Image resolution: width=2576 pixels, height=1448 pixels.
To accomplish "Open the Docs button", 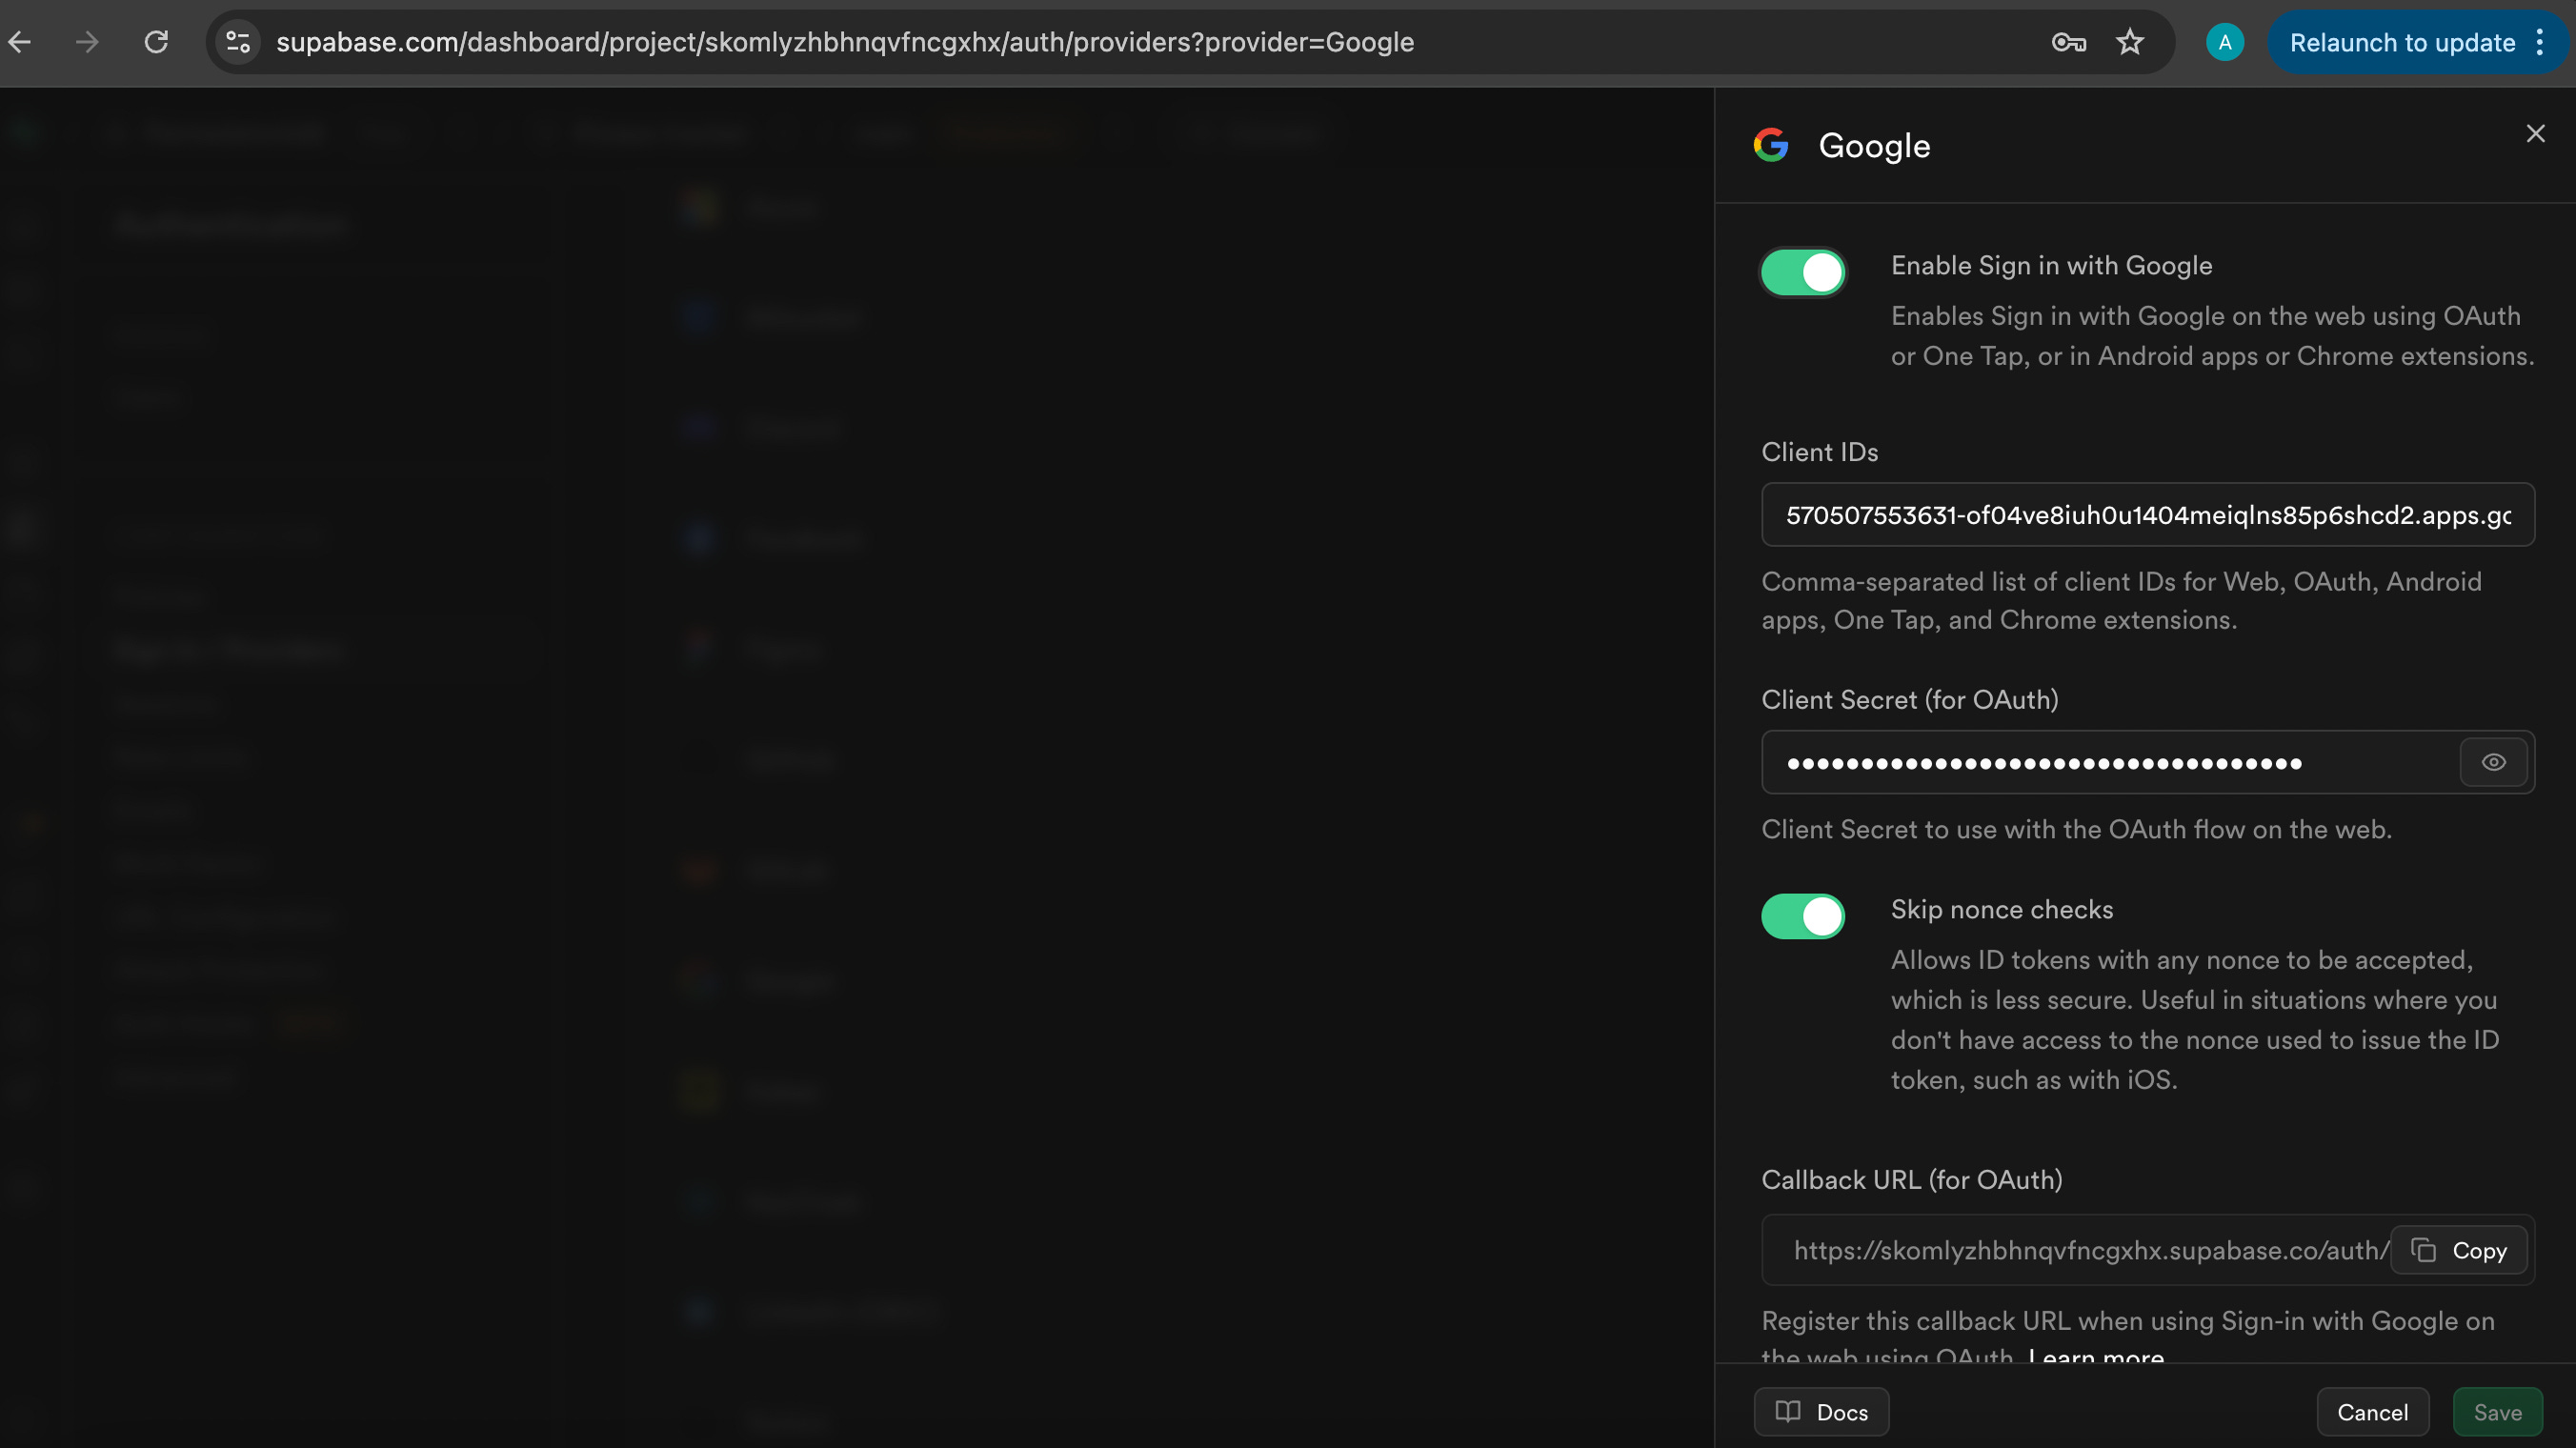I will point(1821,1412).
